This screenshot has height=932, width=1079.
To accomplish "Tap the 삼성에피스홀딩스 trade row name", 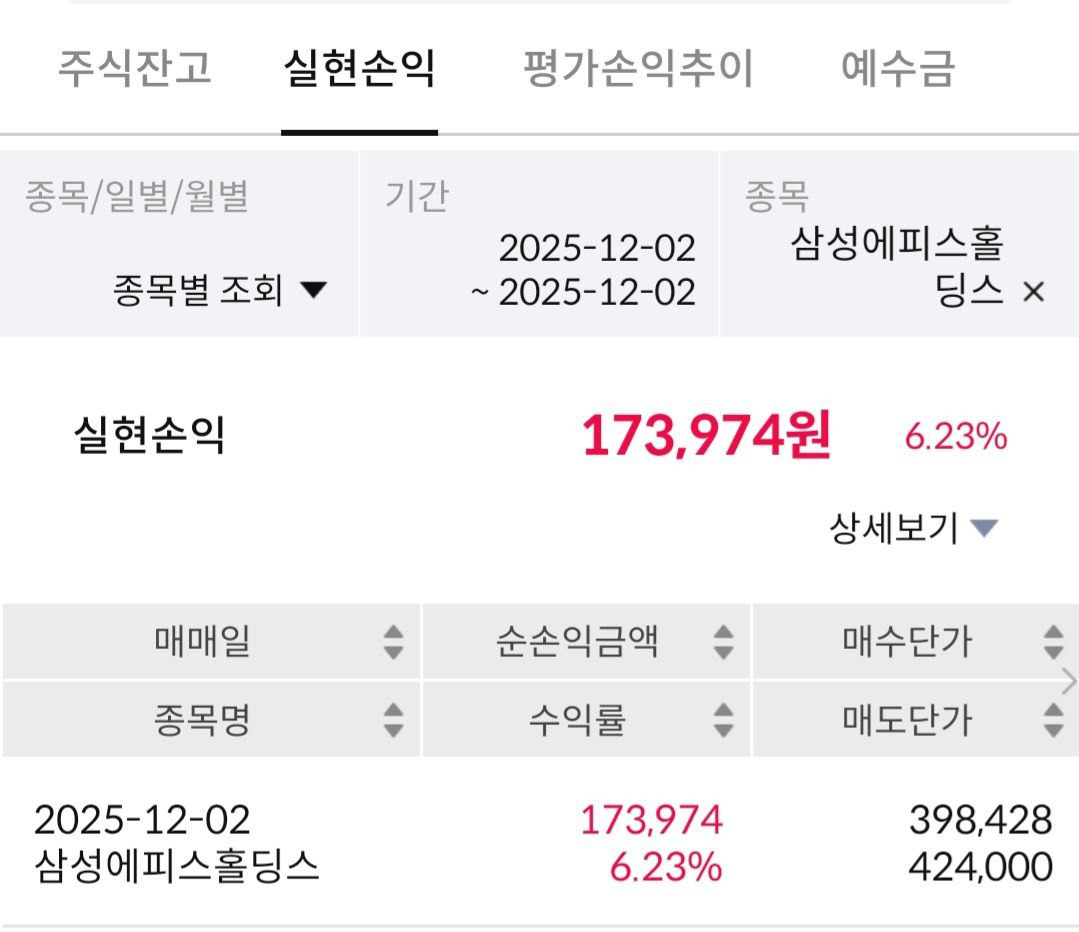I will (176, 866).
